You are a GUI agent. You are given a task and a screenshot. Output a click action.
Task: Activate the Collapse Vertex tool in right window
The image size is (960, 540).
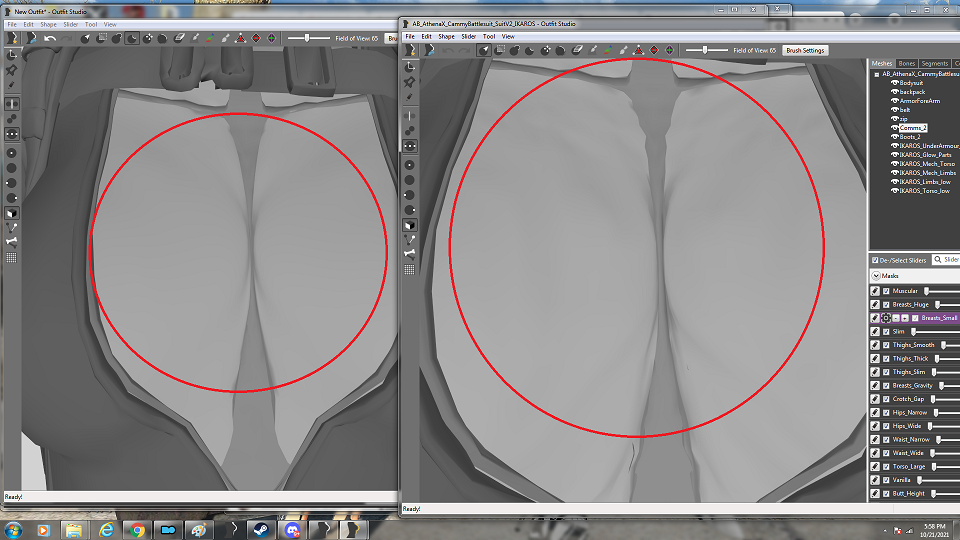tap(639, 50)
